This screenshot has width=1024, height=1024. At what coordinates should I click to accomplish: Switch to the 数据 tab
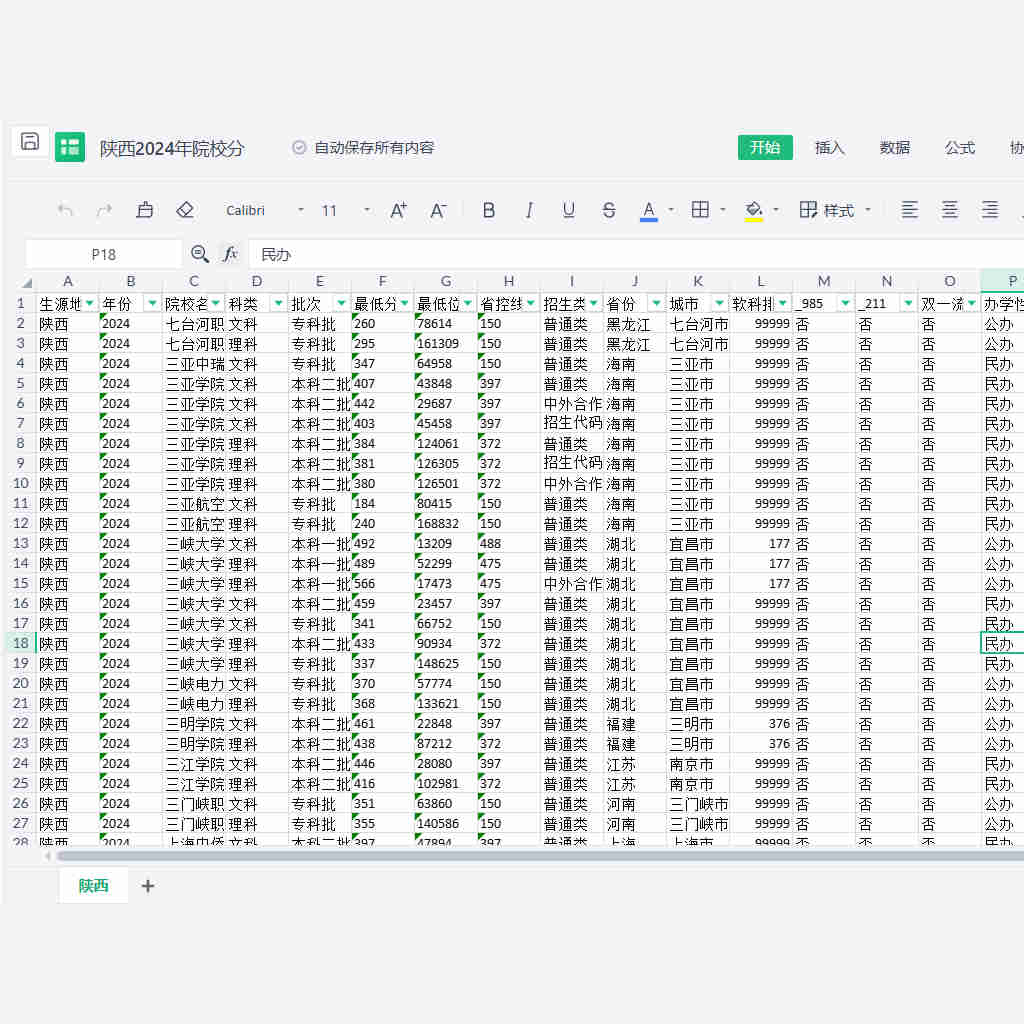(x=895, y=148)
